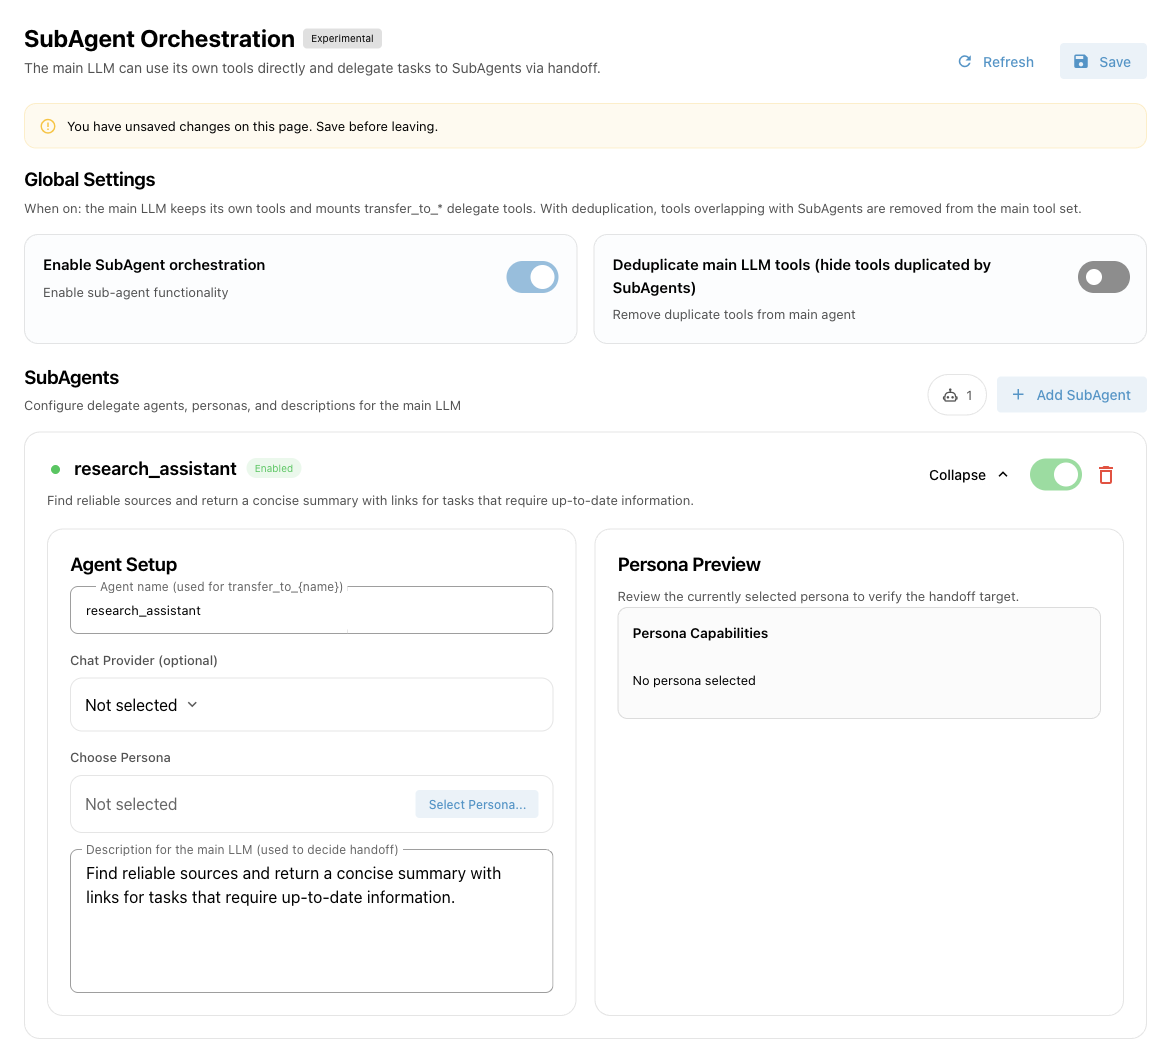Click the Experimental badge
1171x1062 pixels.
342,38
